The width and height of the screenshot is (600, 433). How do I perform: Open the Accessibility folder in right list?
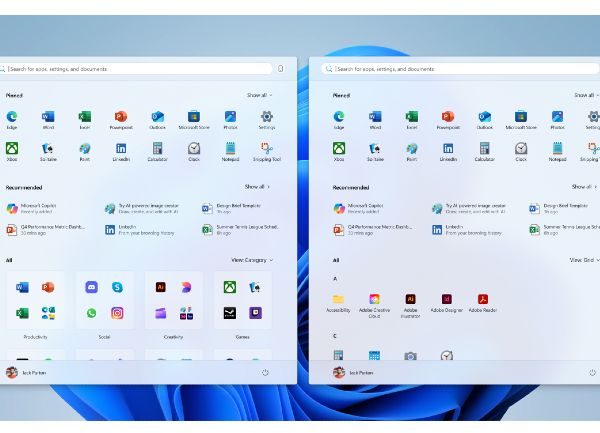click(x=338, y=300)
